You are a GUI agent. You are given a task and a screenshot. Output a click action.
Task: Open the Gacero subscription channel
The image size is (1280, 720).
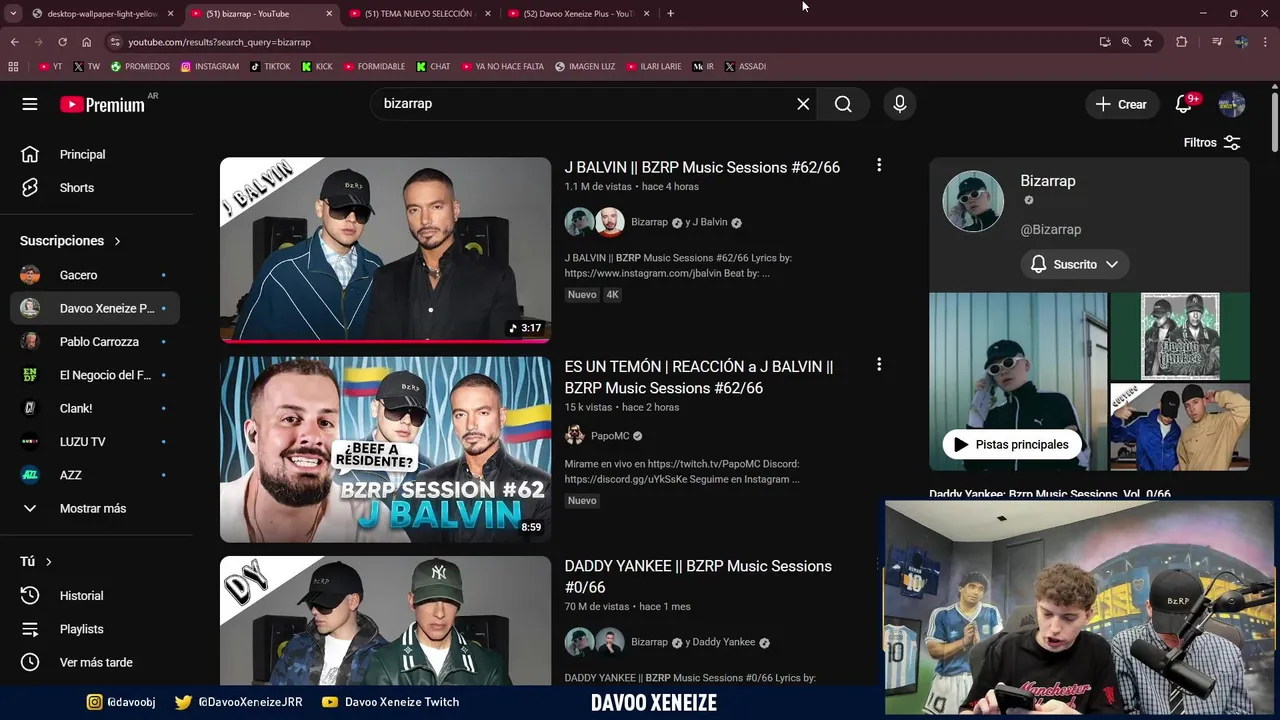95,275
